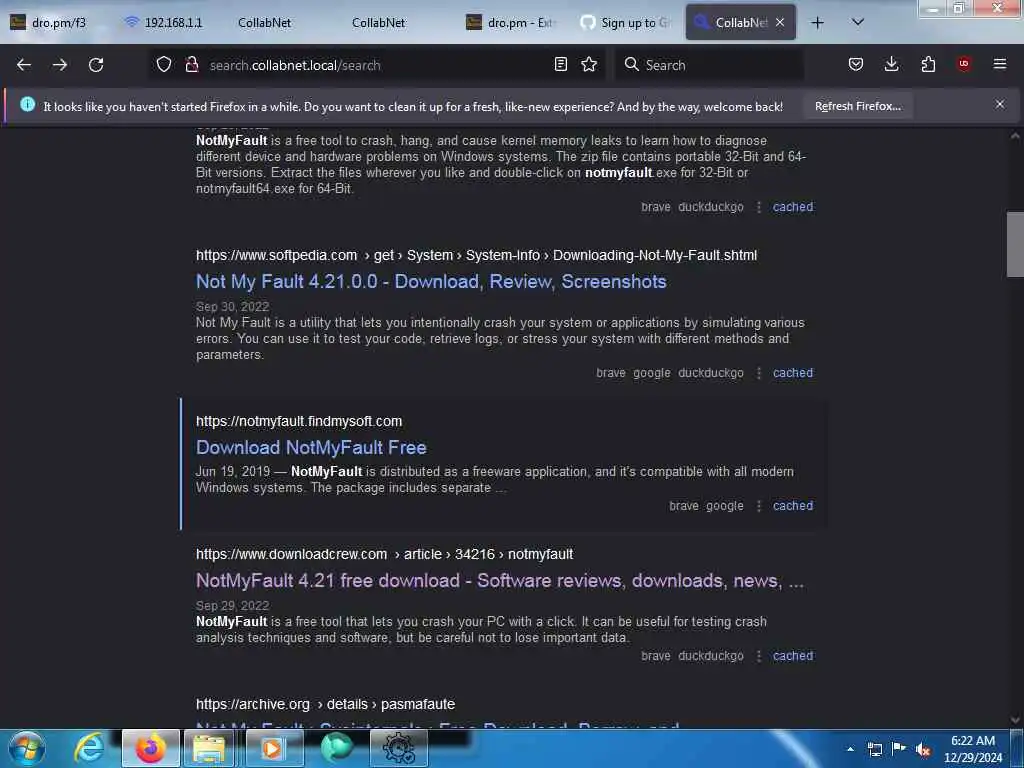The image size is (1024, 768).
Task: Open Windows Explorer from taskbar
Action: tap(209, 748)
